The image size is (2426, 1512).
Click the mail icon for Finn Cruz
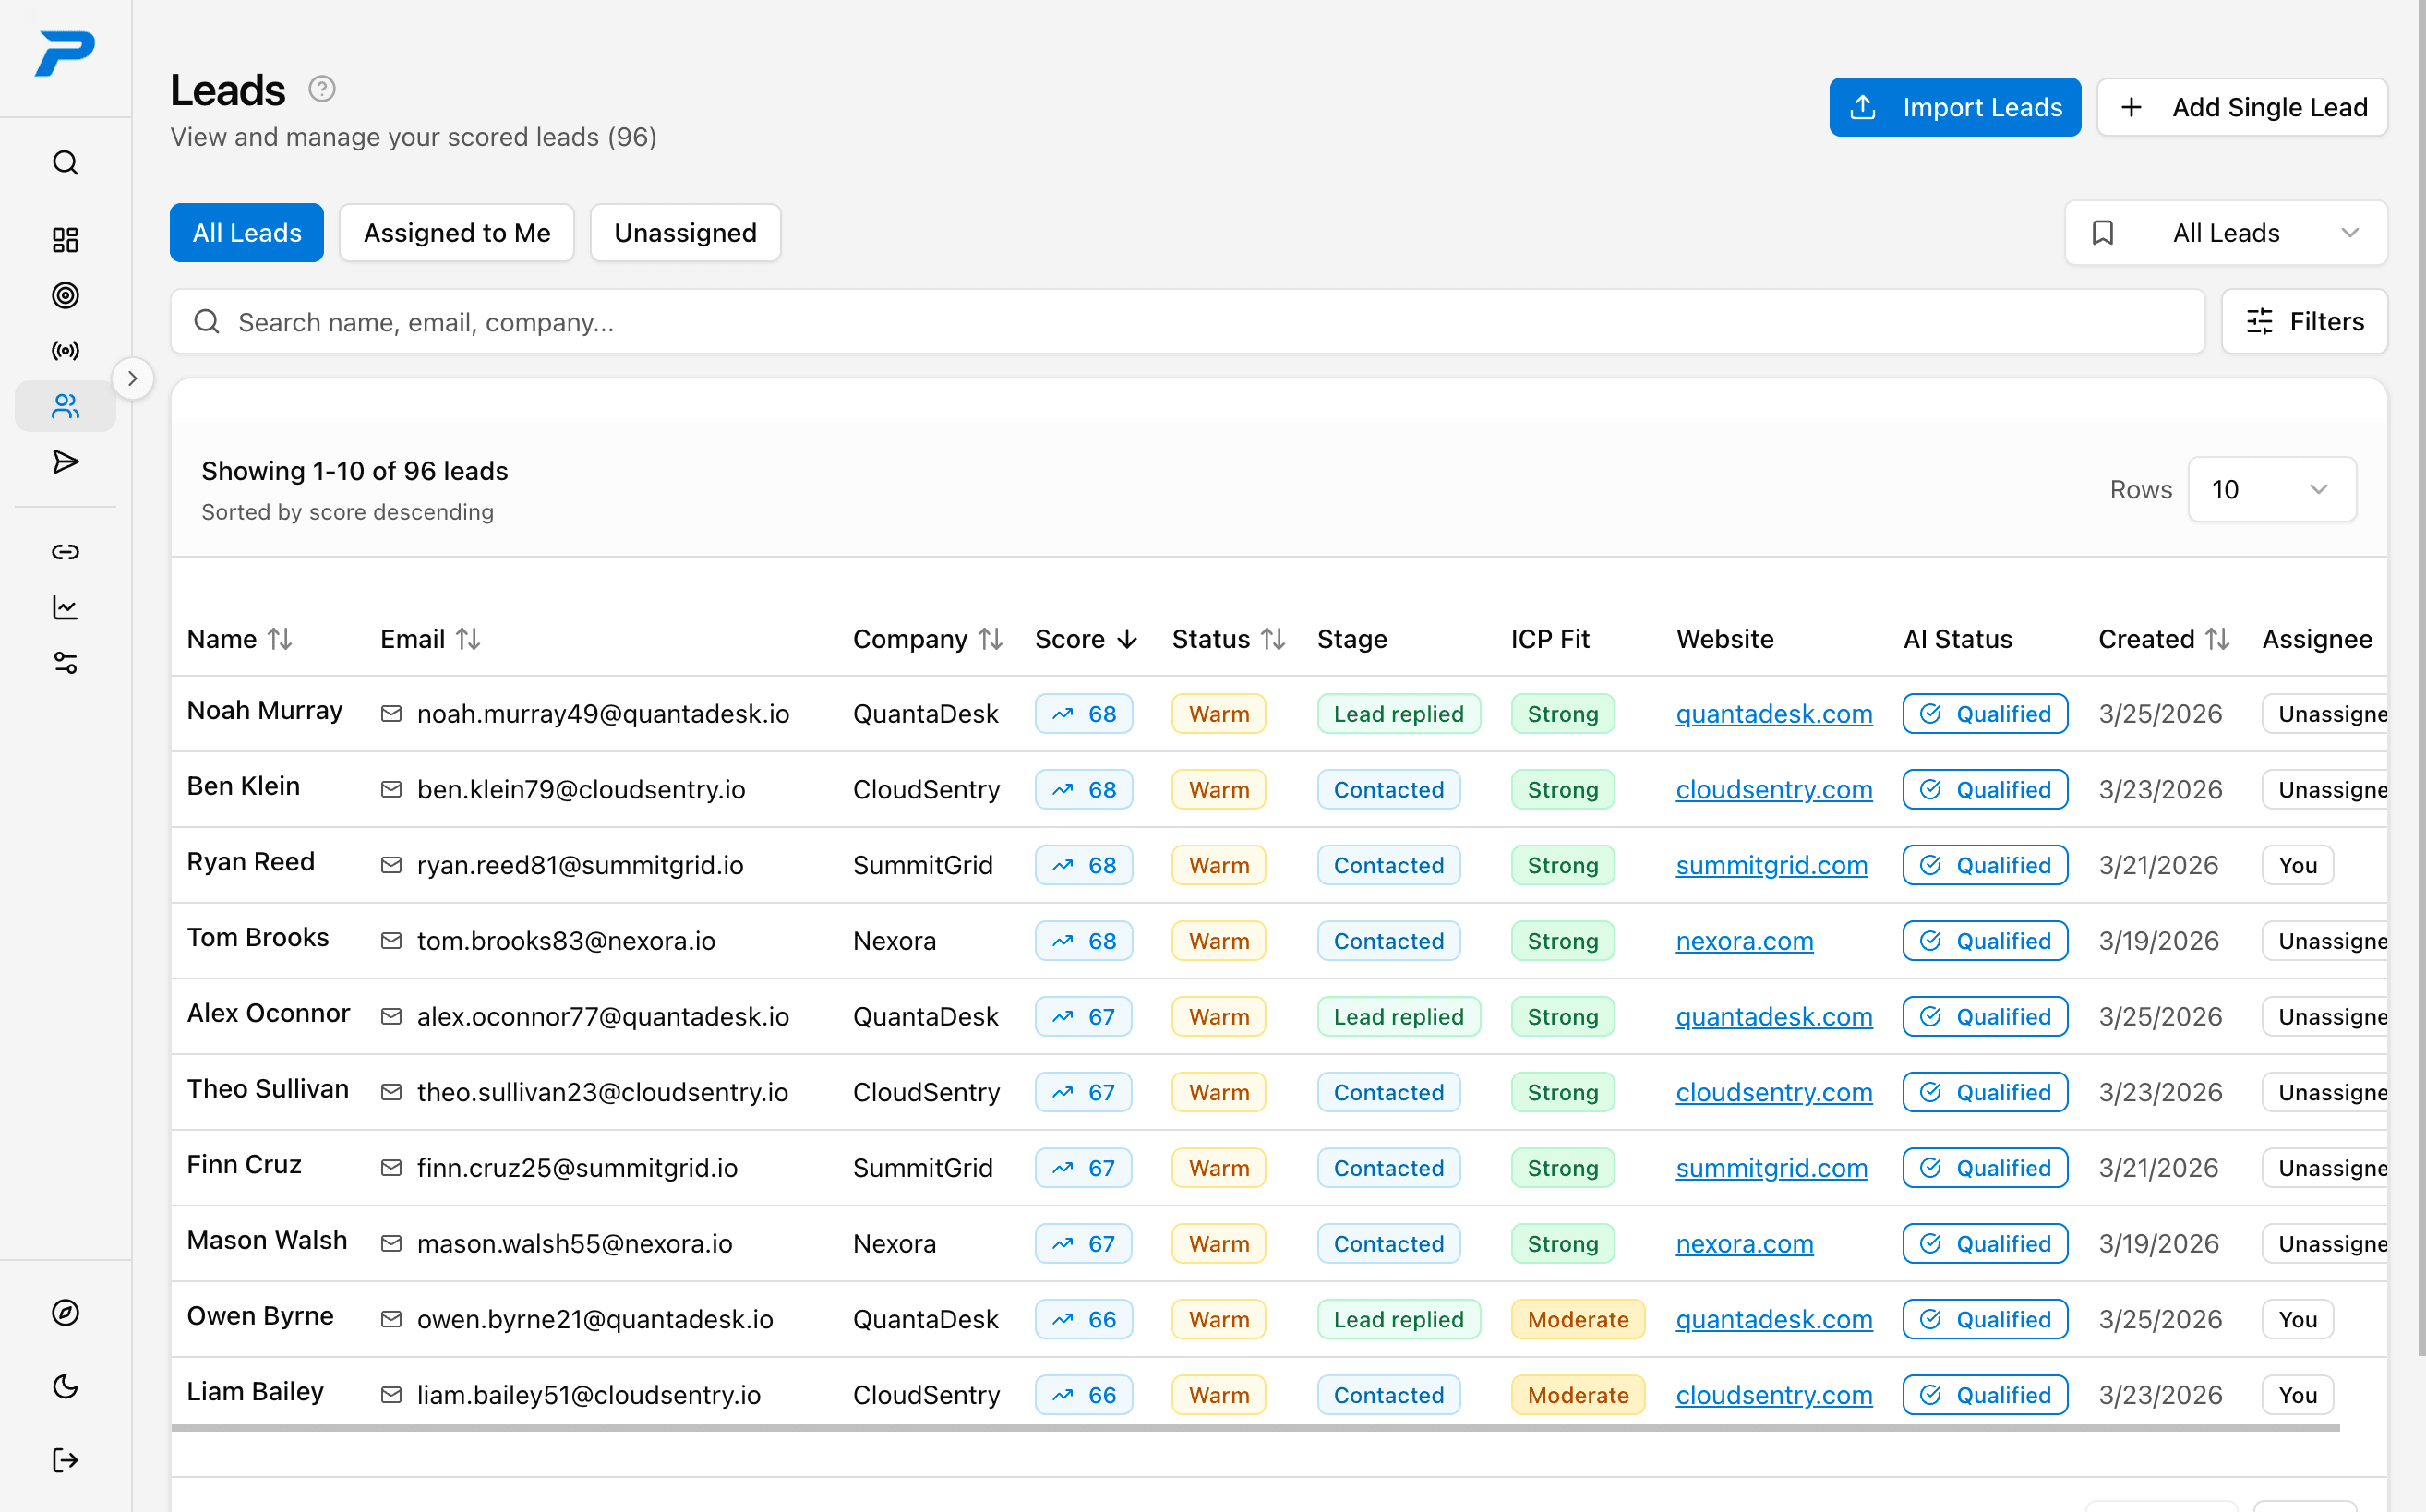(391, 1168)
